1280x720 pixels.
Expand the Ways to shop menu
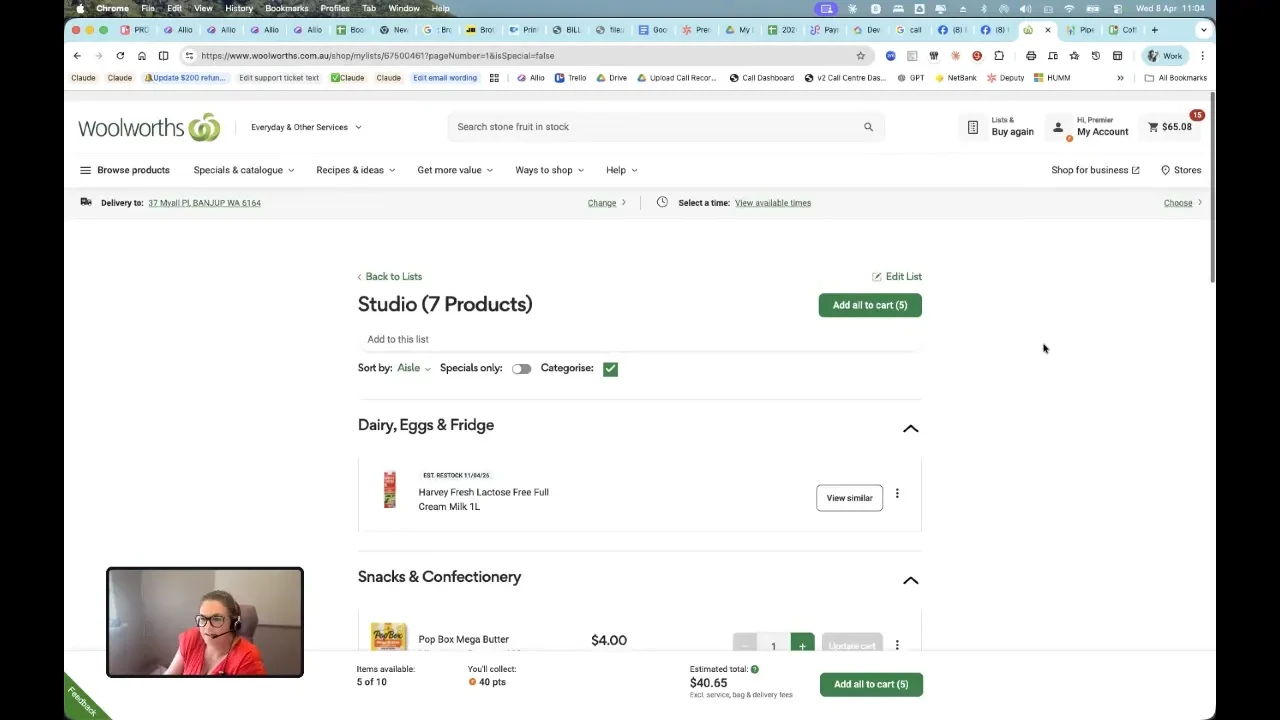click(550, 170)
